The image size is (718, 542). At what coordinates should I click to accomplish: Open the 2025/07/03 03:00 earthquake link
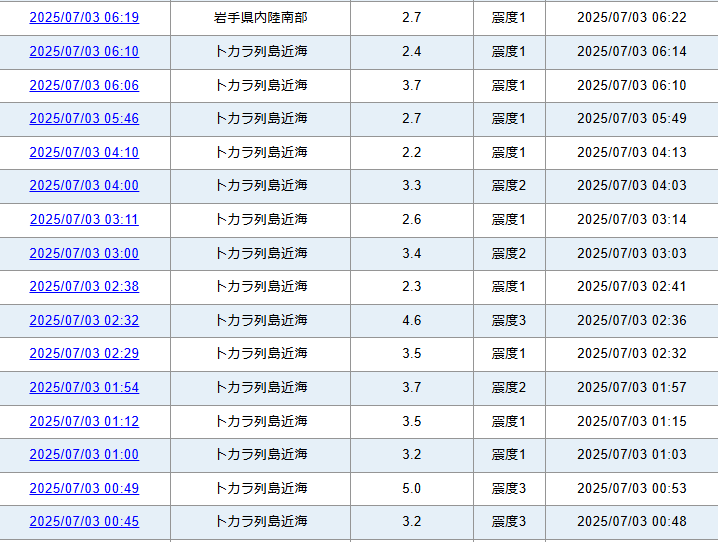click(84, 253)
